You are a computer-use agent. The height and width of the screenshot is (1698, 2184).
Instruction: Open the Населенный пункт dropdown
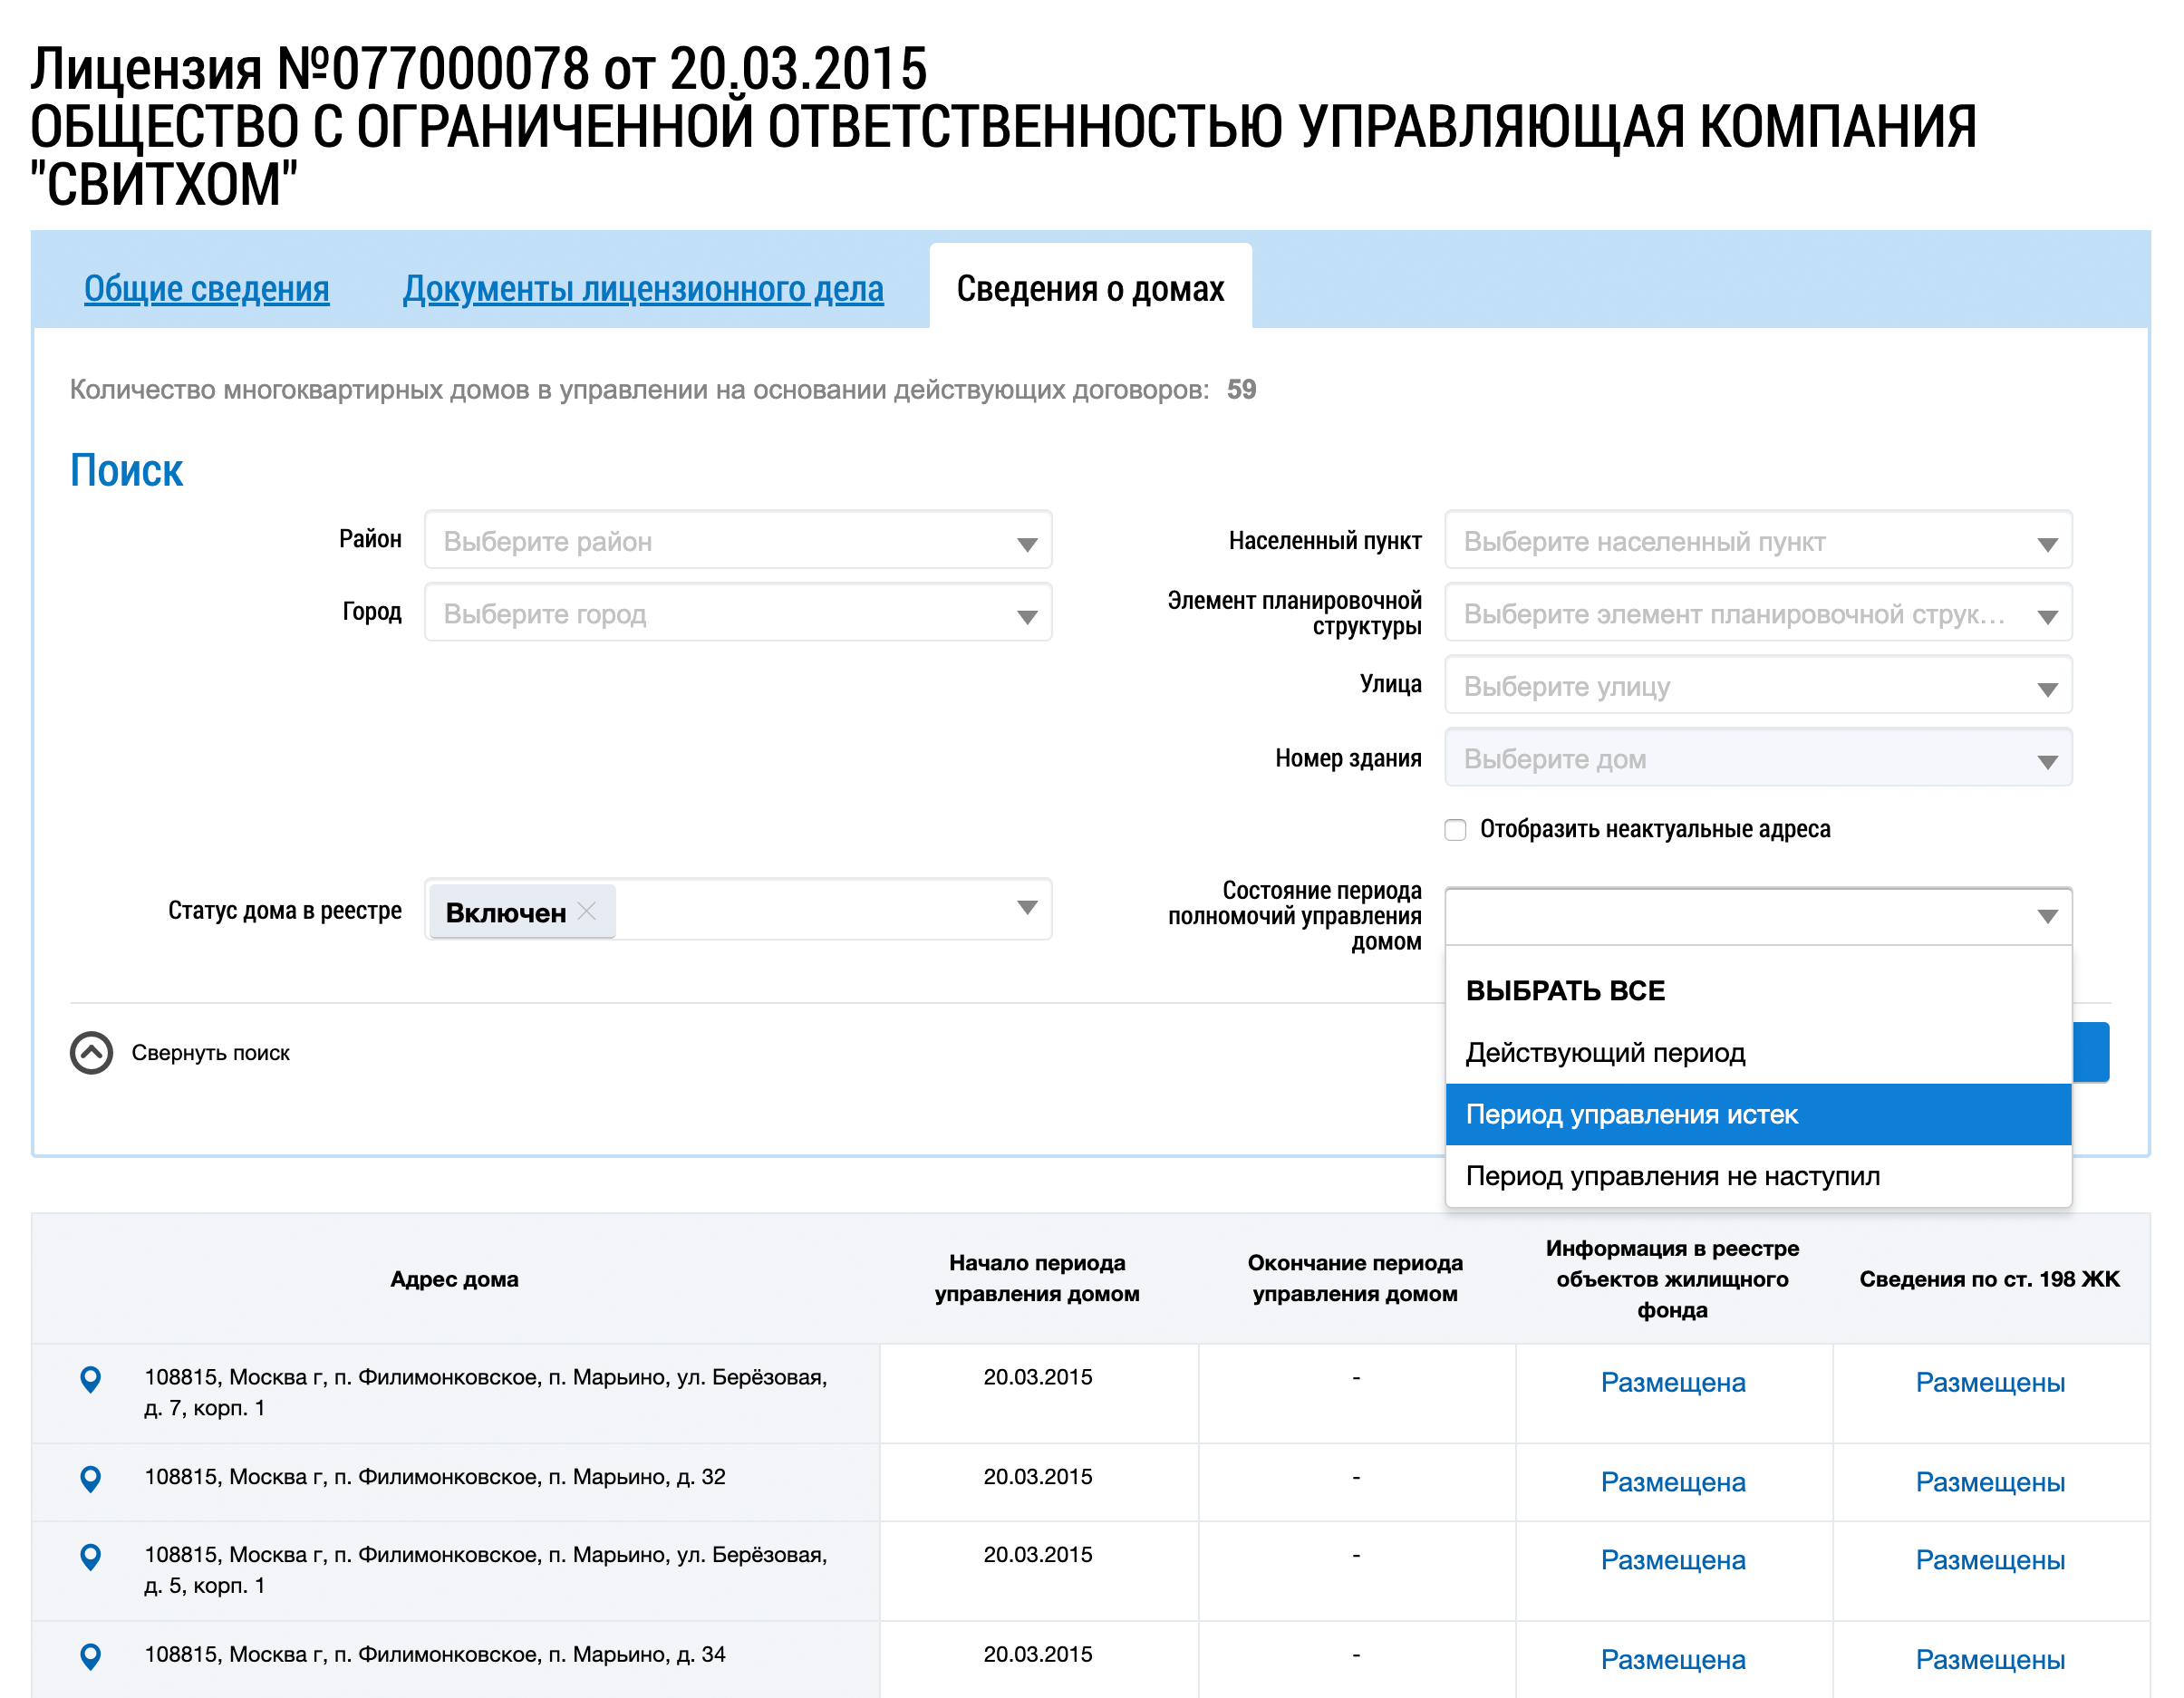click(x=1758, y=541)
